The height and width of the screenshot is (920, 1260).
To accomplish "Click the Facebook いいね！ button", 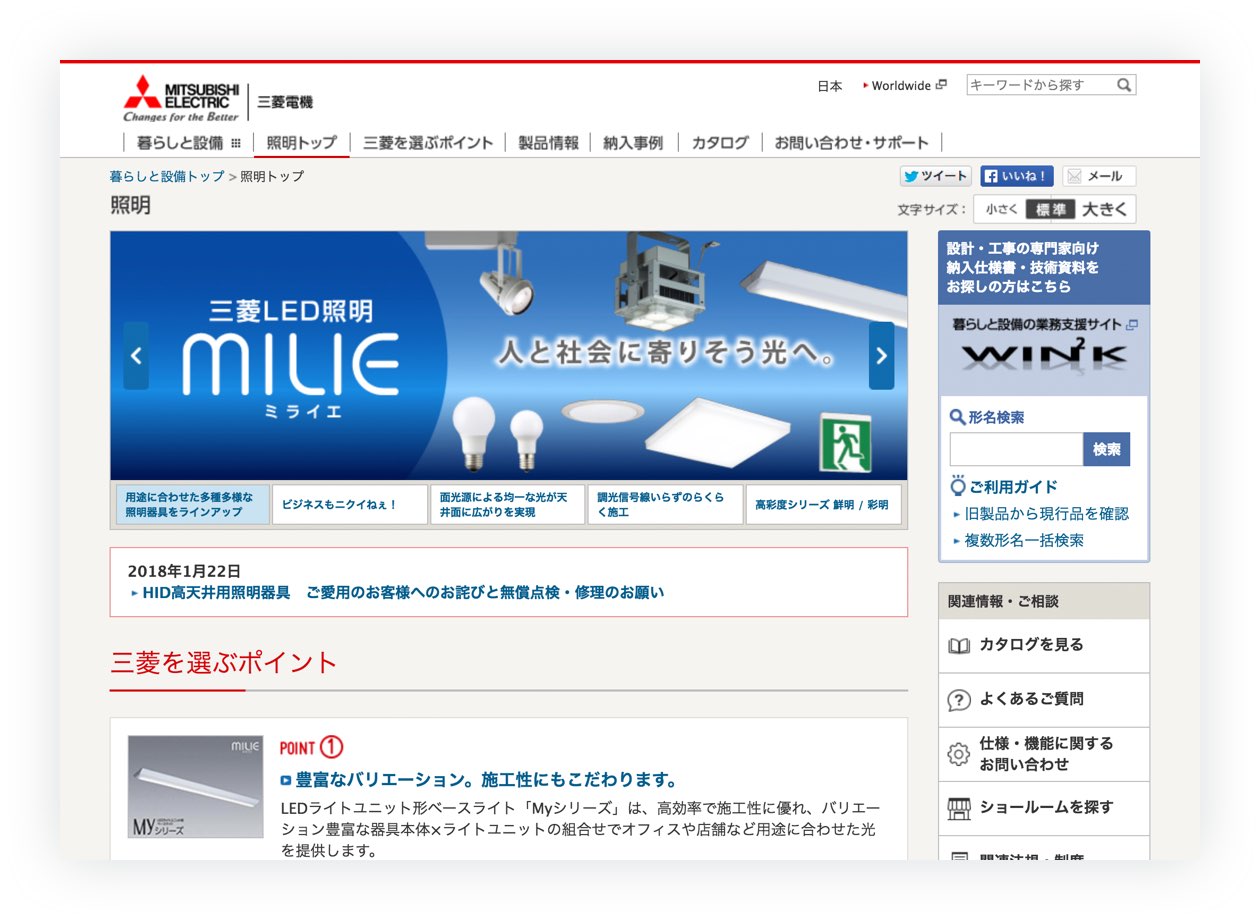I will click(x=1016, y=176).
